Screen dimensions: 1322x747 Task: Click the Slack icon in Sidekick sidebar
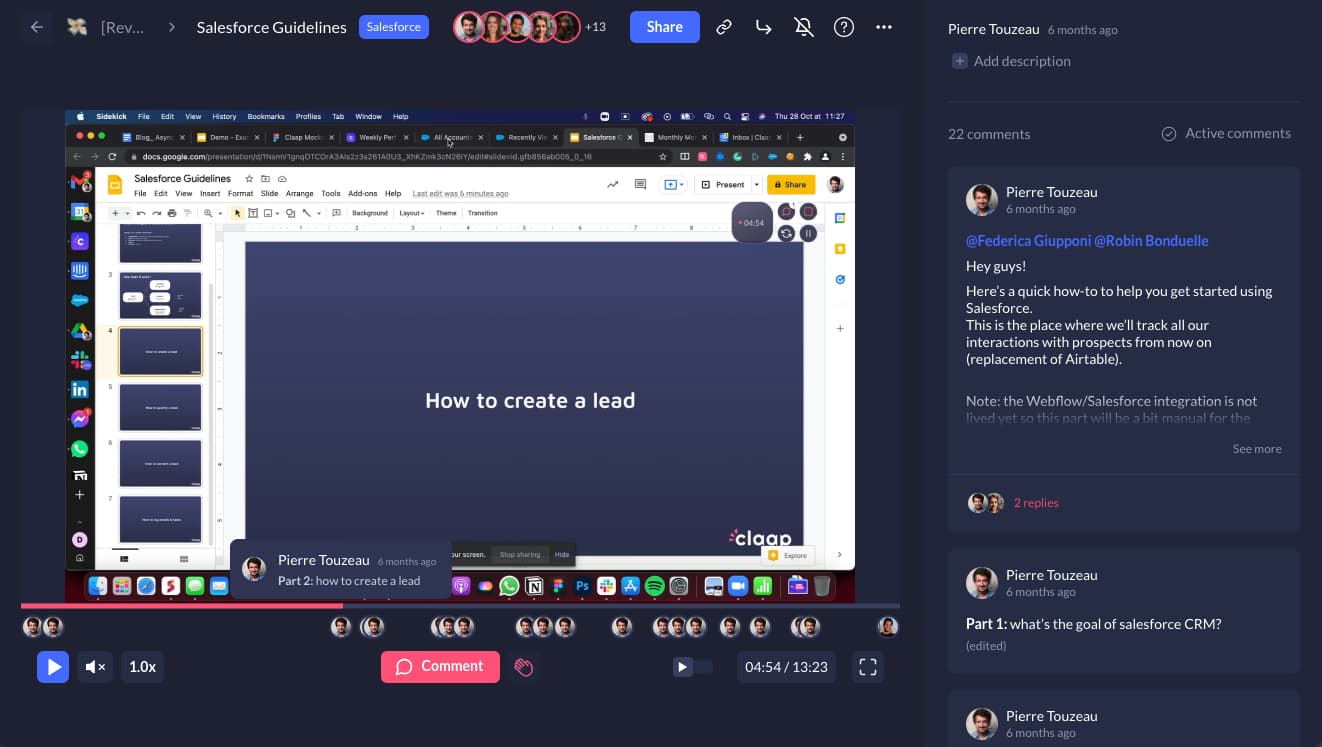(80, 360)
